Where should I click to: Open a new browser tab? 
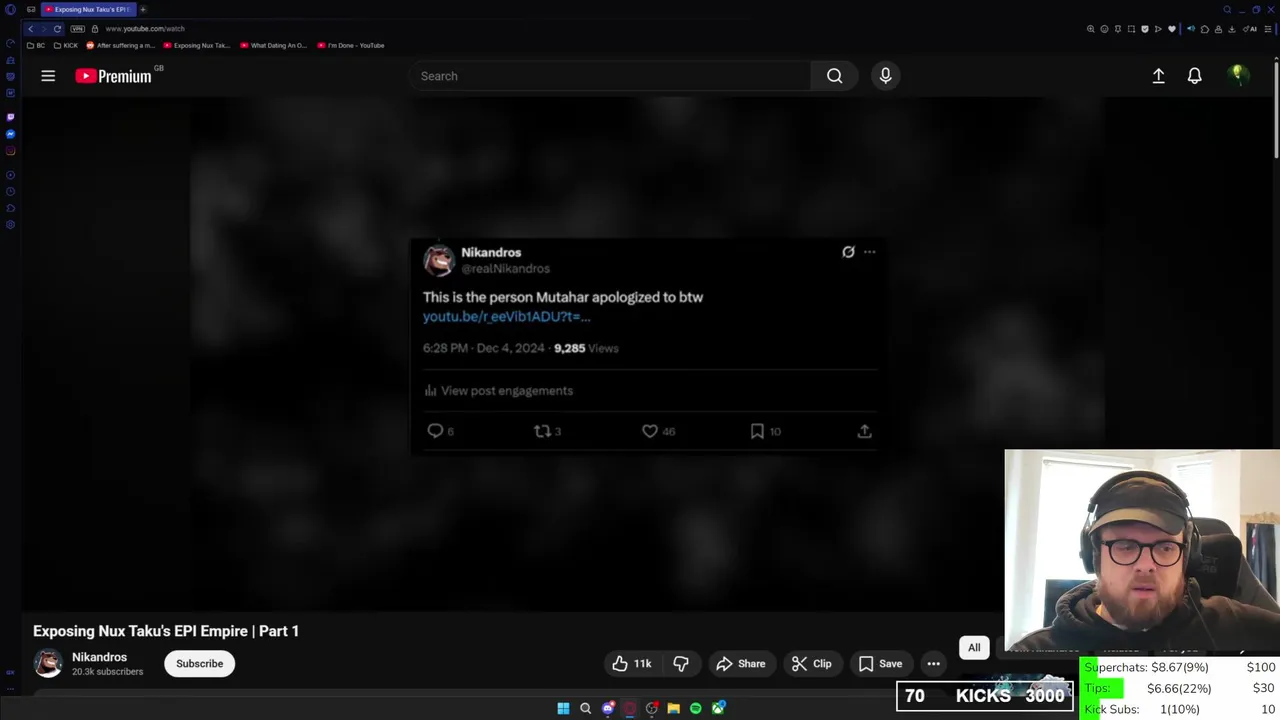pos(143,9)
